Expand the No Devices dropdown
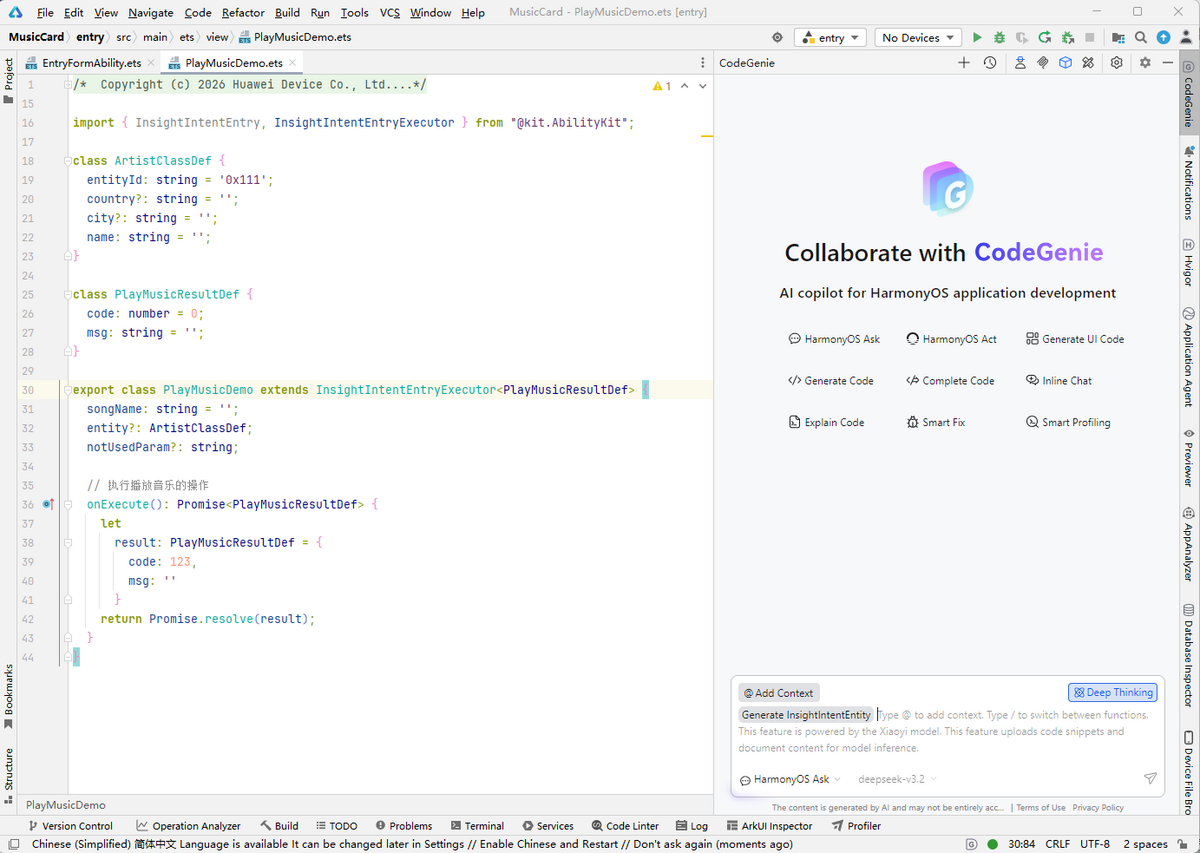The width and height of the screenshot is (1200, 853). tap(917, 38)
